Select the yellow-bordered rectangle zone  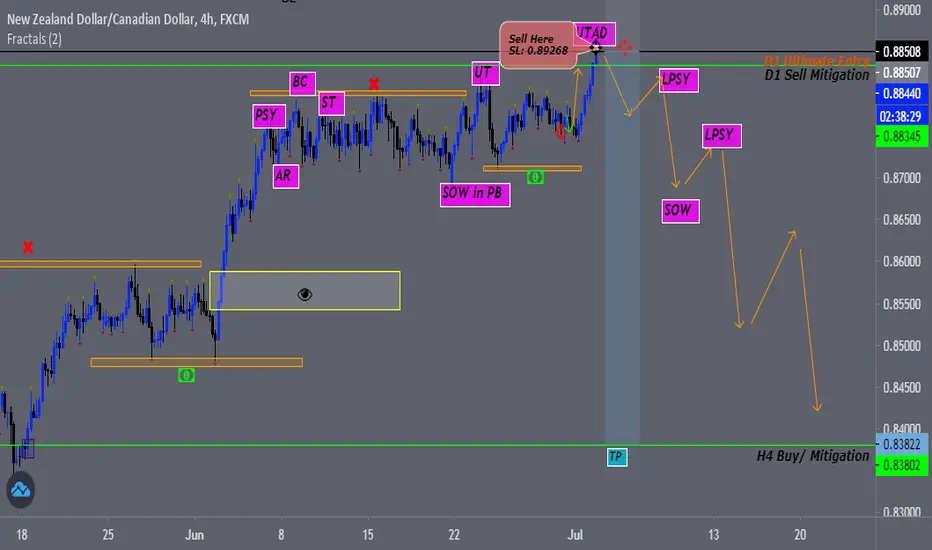click(305, 291)
